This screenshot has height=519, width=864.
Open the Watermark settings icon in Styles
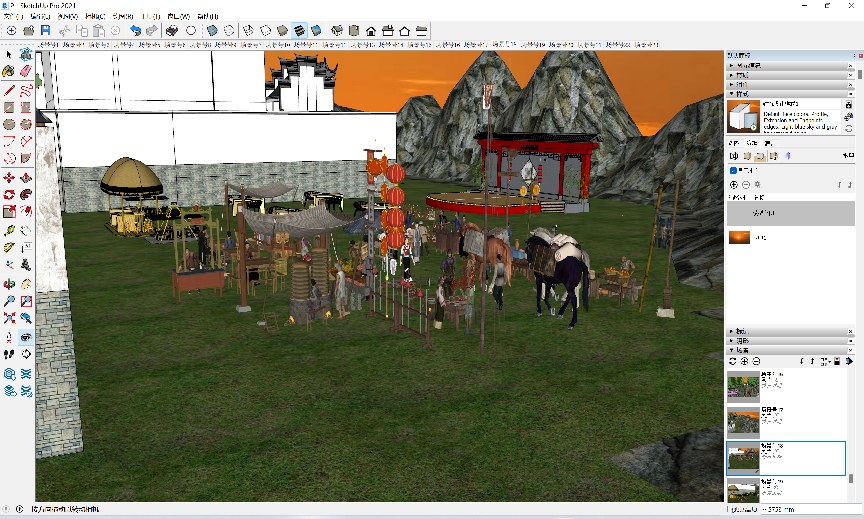tap(772, 156)
